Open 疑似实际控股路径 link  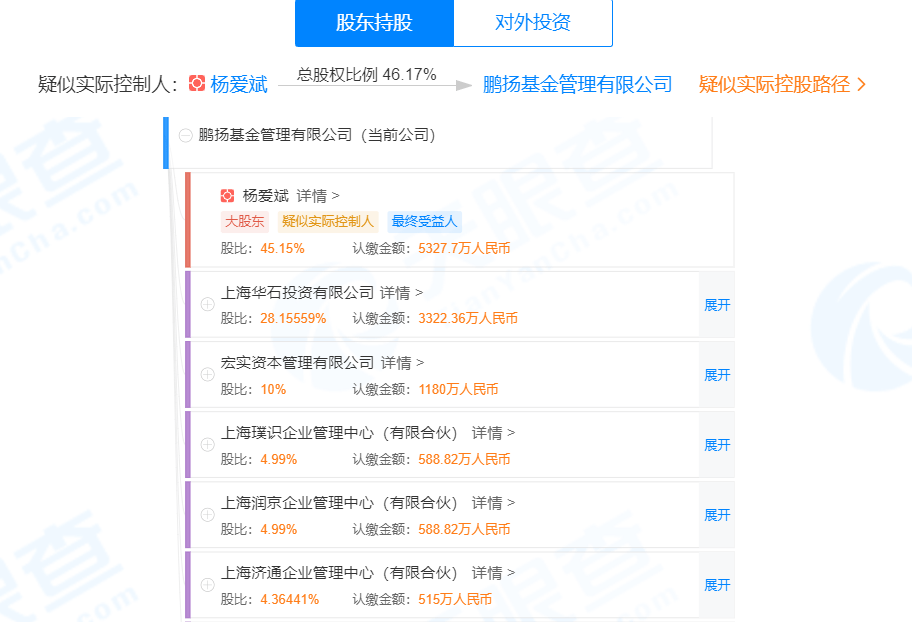click(774, 84)
